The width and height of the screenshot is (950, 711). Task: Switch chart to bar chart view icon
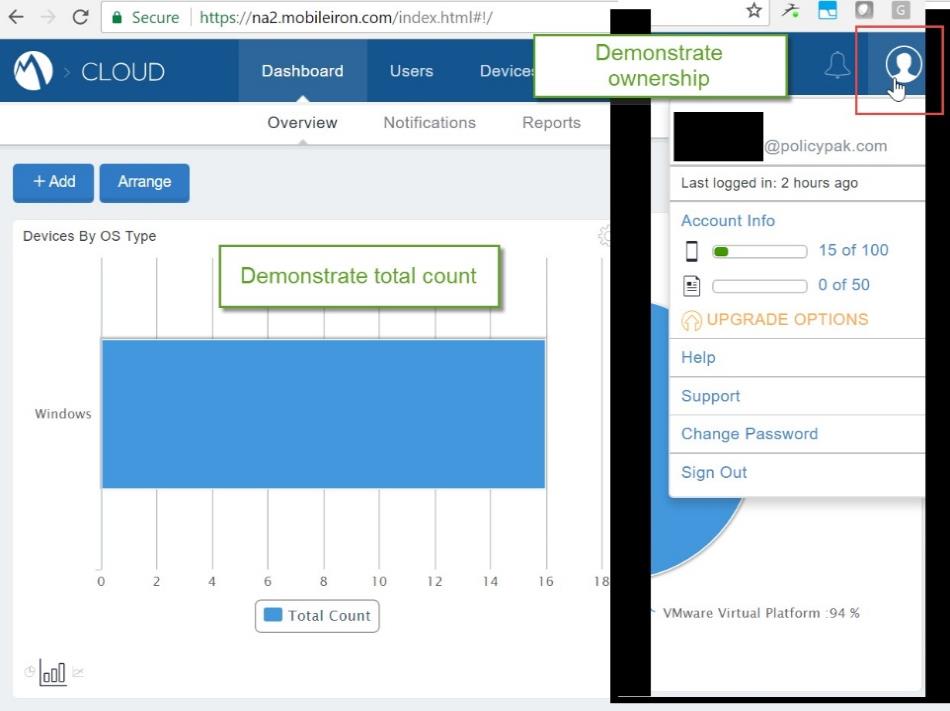pos(53,673)
